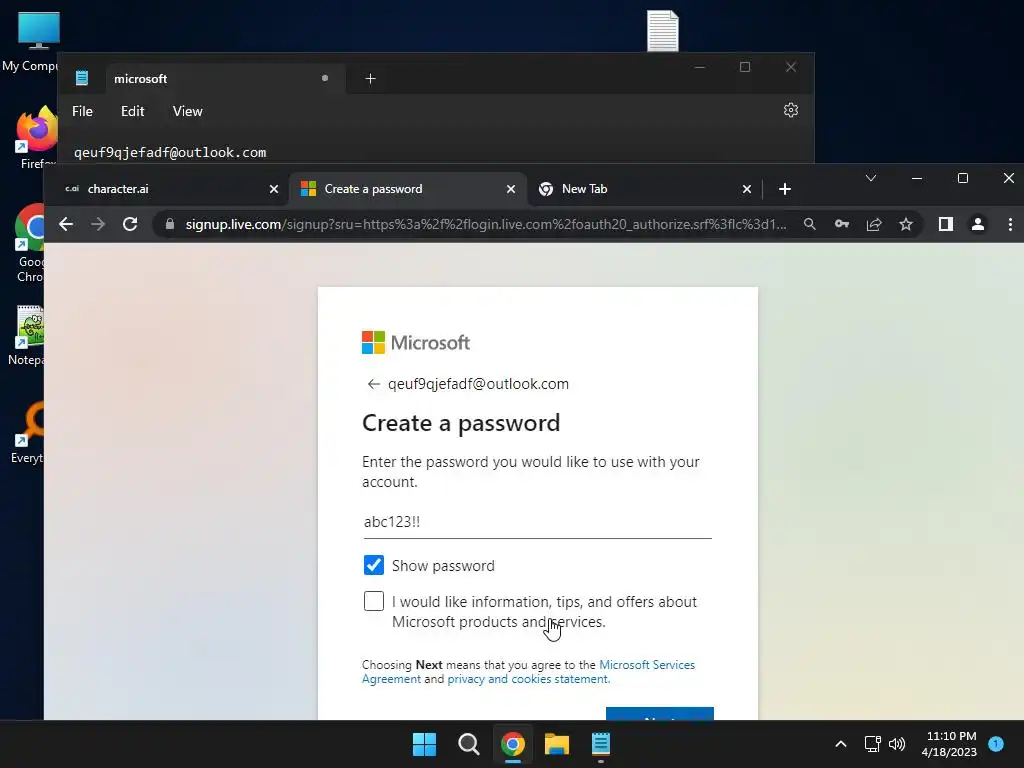Screen dimensions: 1024x768
Task: Select Google Chrome desktop shortcut
Action: point(30,244)
